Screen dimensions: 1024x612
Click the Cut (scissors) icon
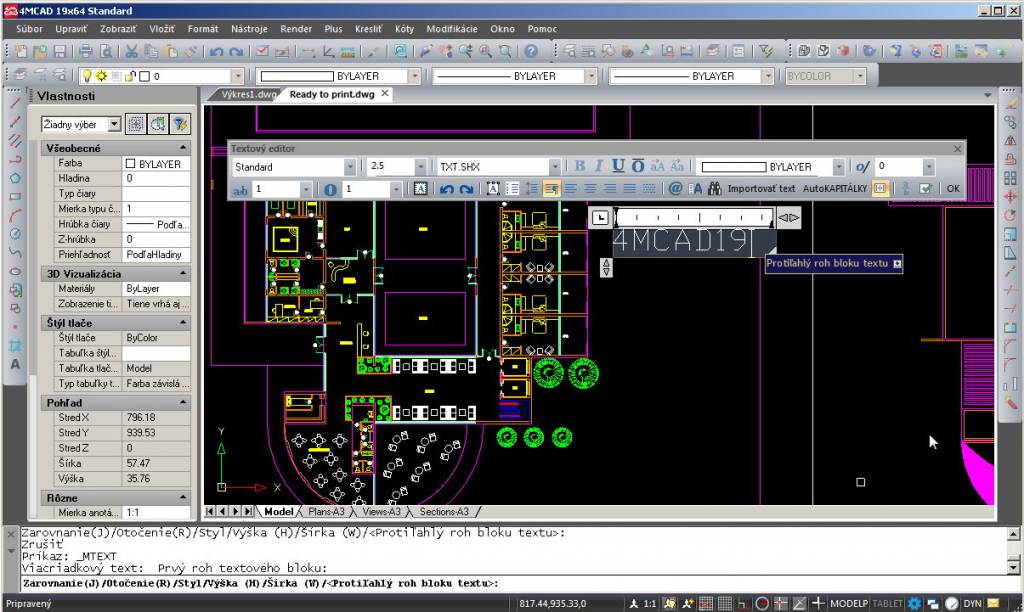coord(131,51)
